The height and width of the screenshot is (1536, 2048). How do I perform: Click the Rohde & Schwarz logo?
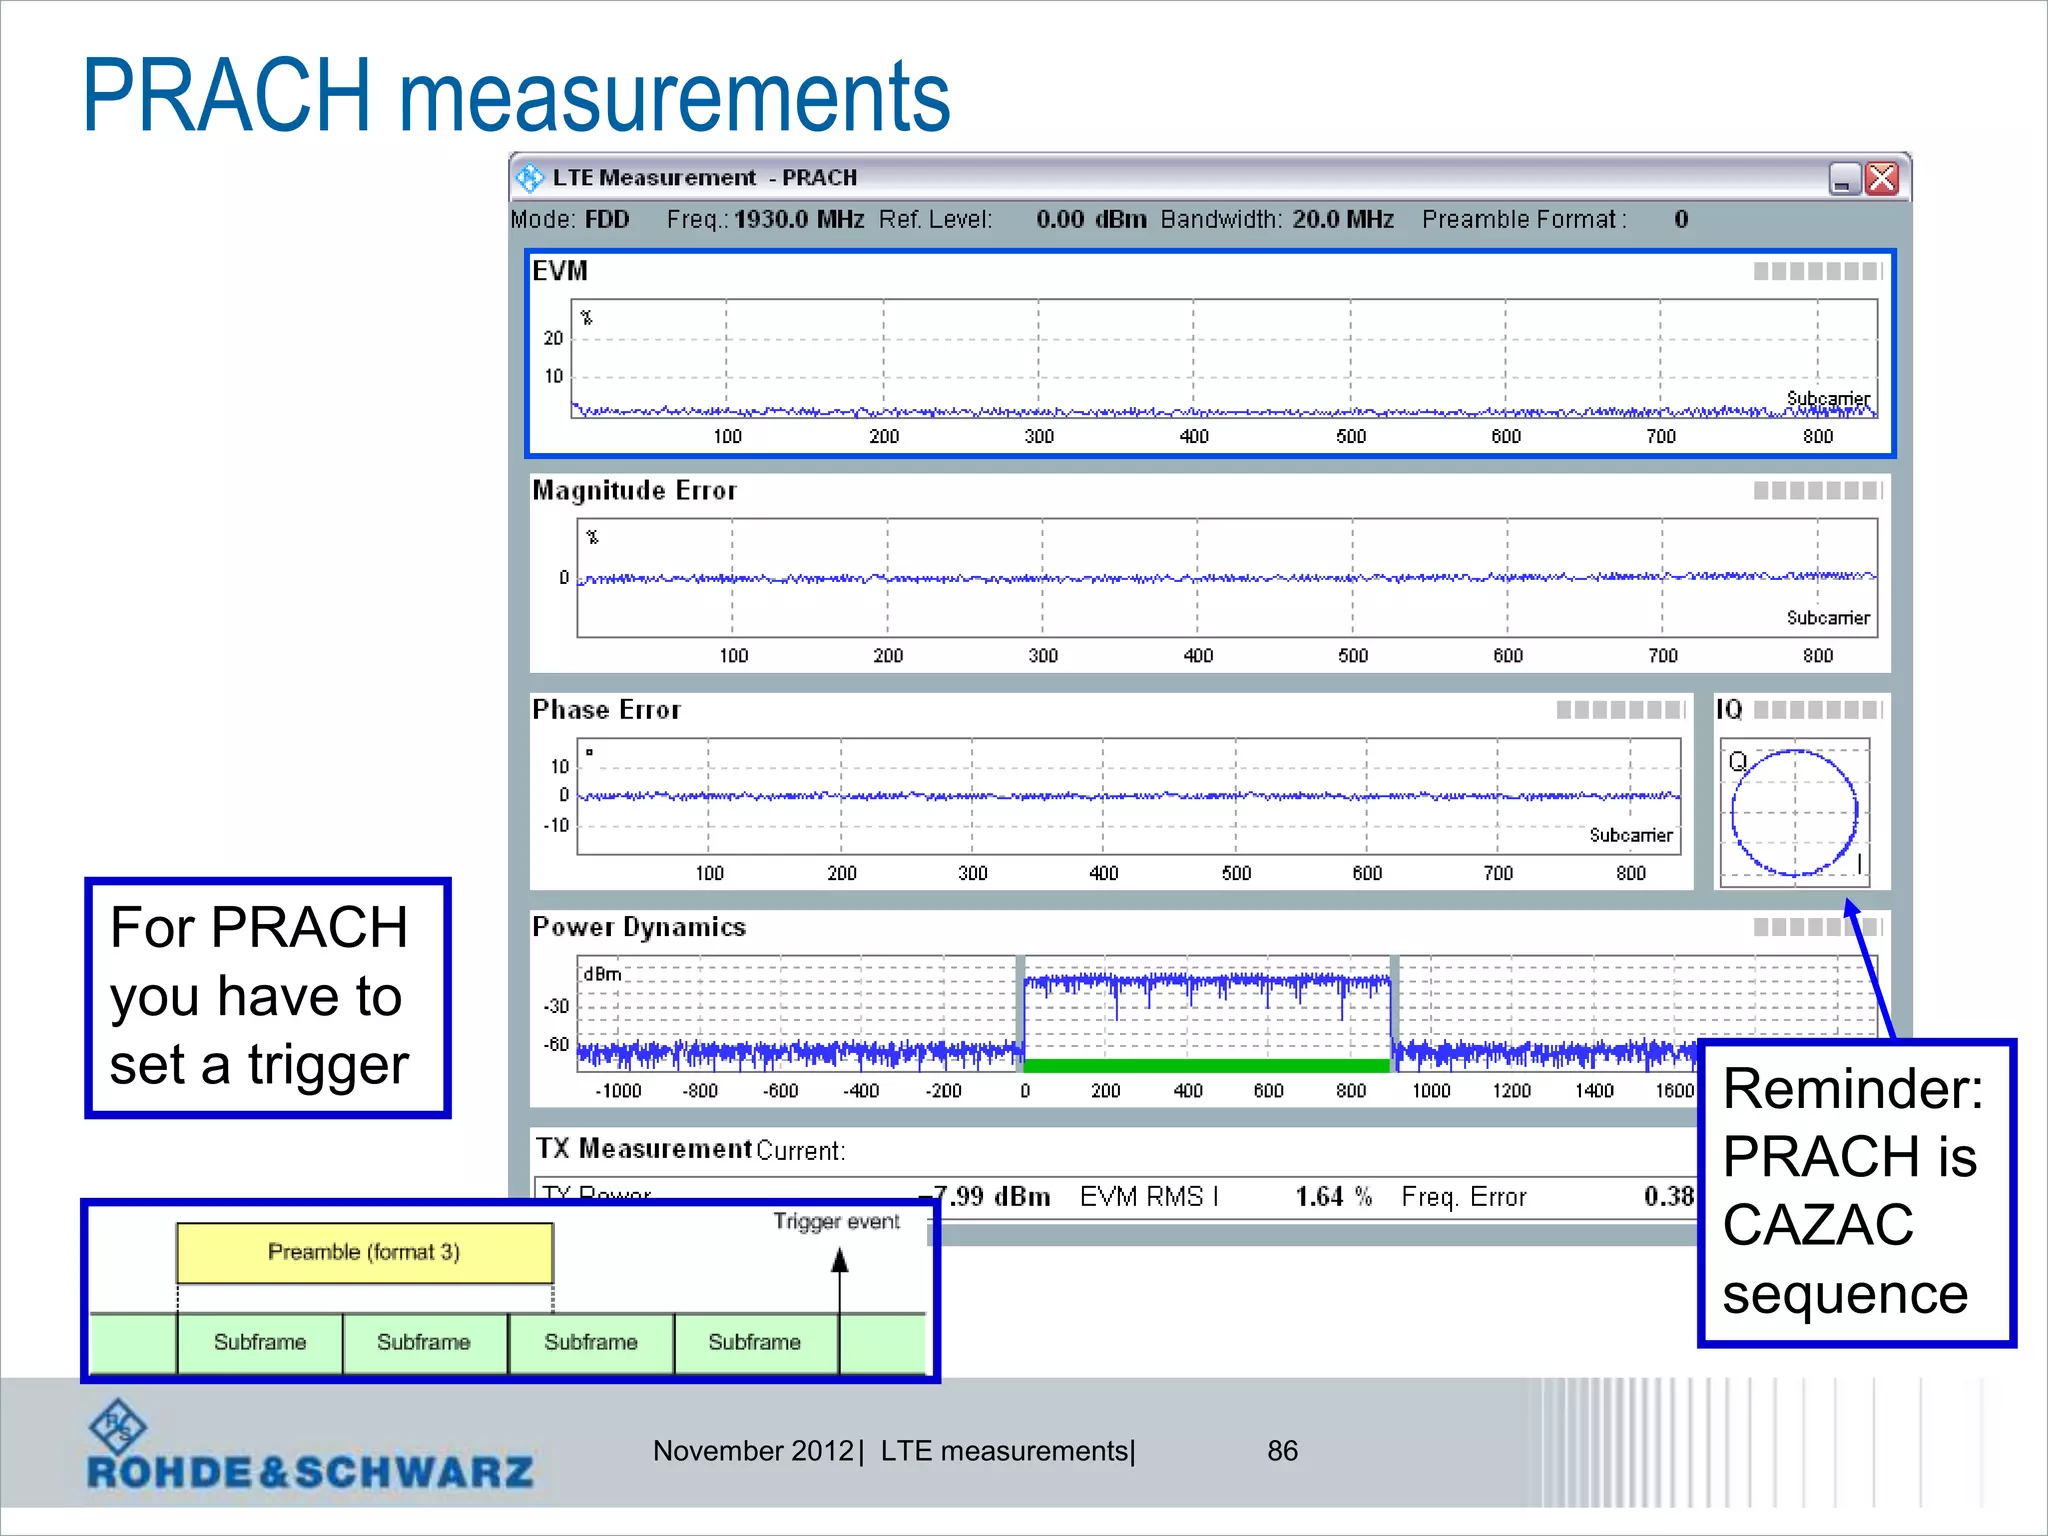coord(310,1445)
